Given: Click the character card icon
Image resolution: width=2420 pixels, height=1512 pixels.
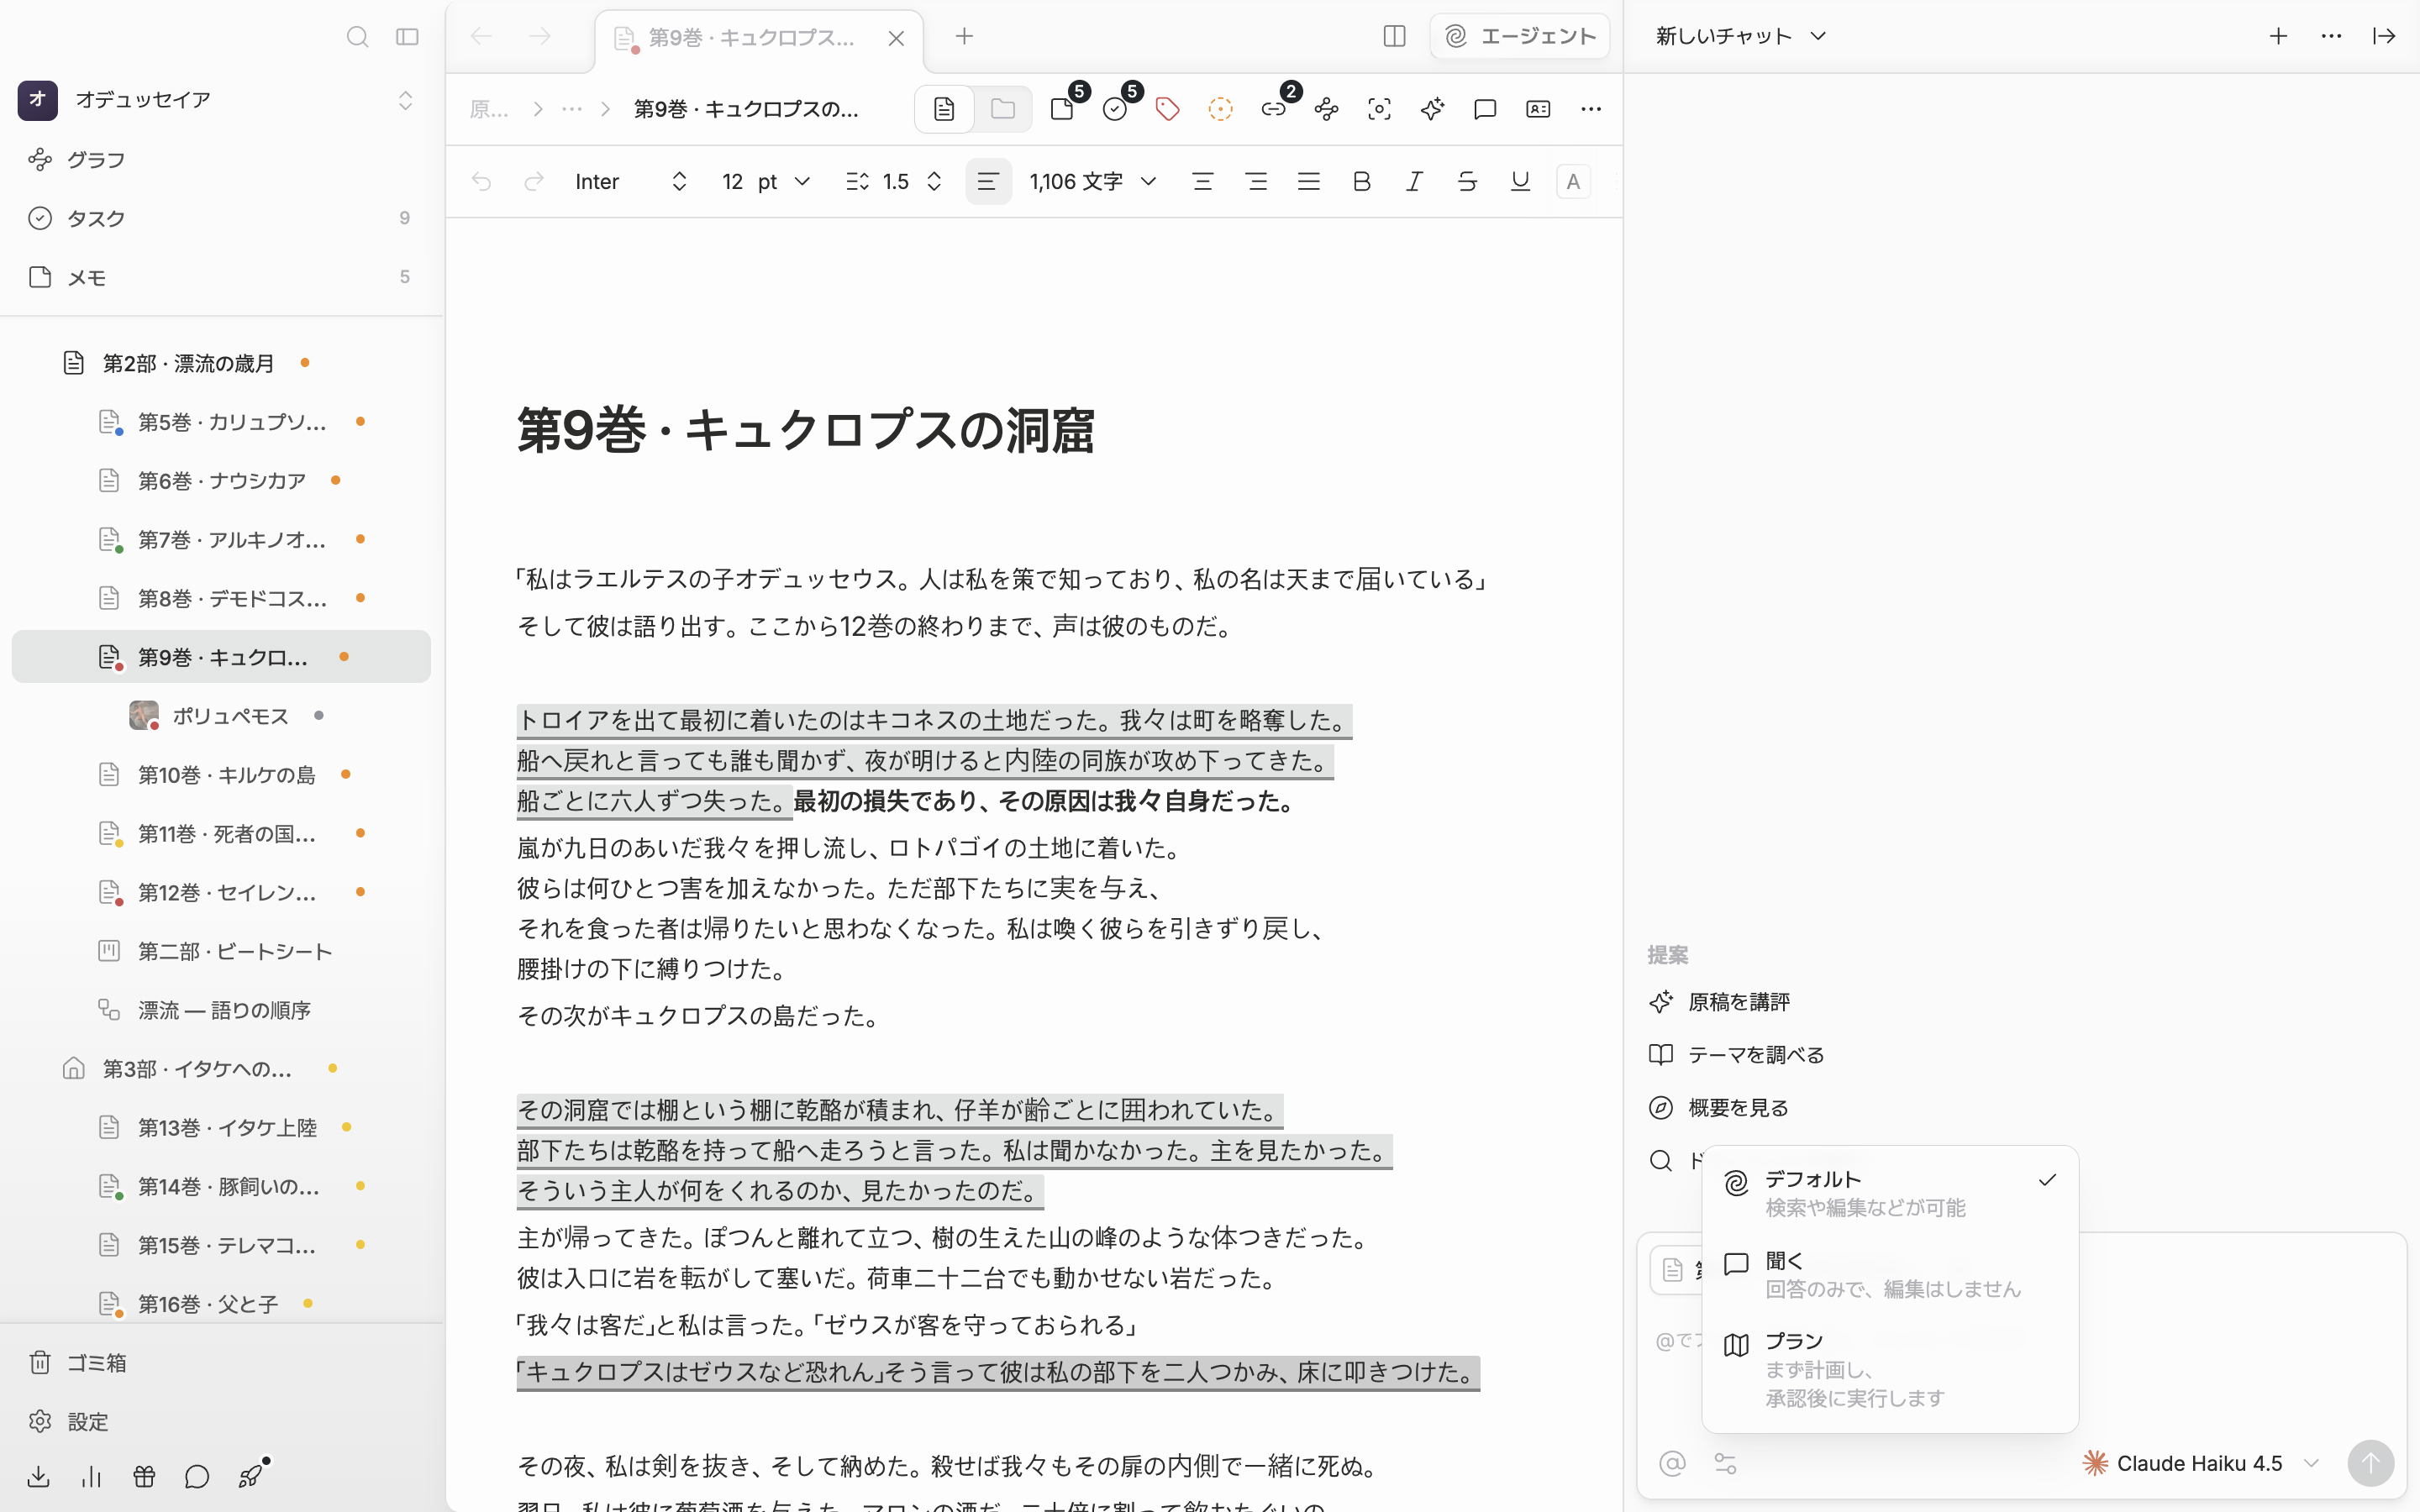Looking at the screenshot, I should pyautogui.click(x=1538, y=109).
